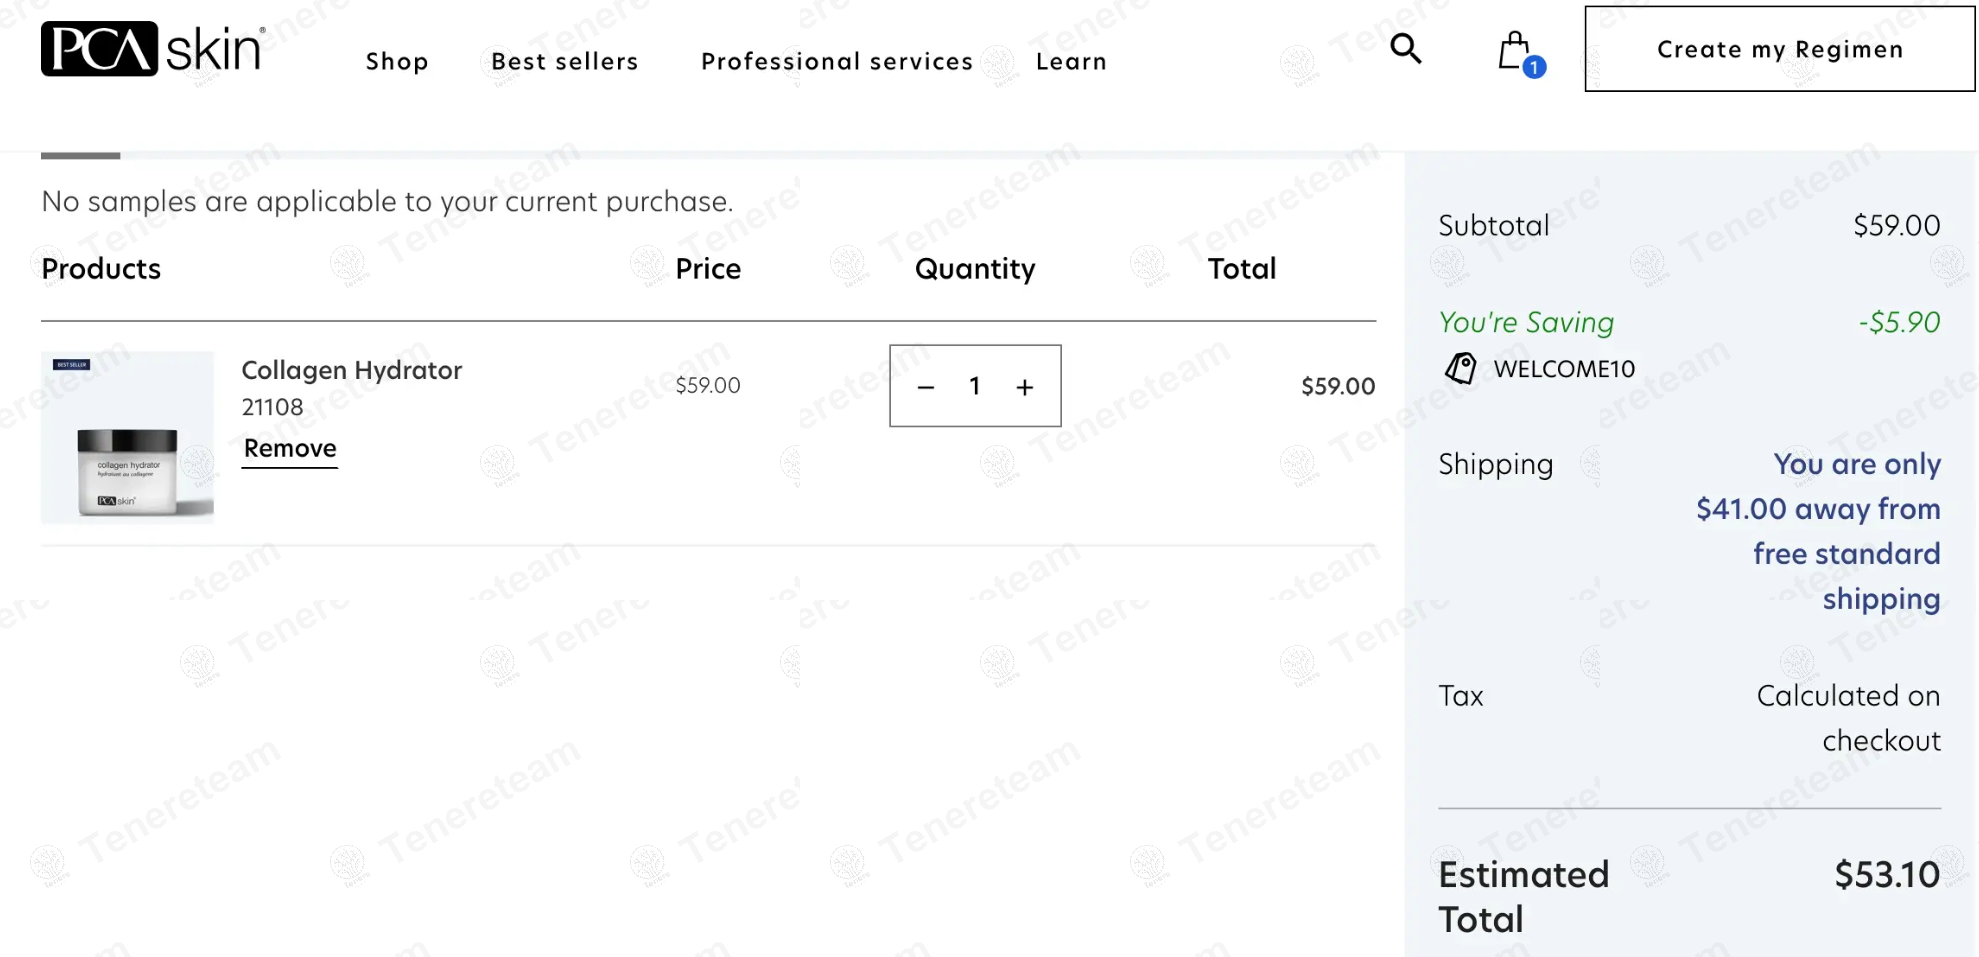Open the shopping bag cart icon
Viewport: 1979px width, 957px height.
[1514, 50]
